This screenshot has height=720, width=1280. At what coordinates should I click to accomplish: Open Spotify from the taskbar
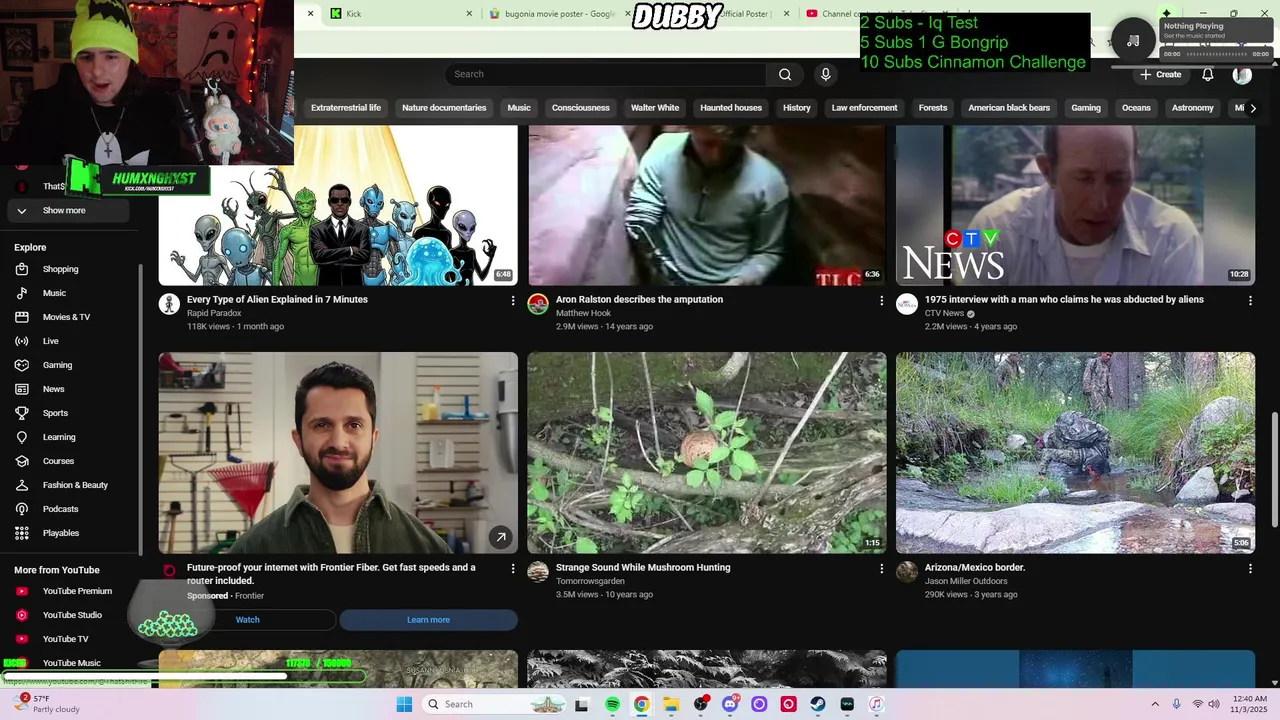pos(612,704)
